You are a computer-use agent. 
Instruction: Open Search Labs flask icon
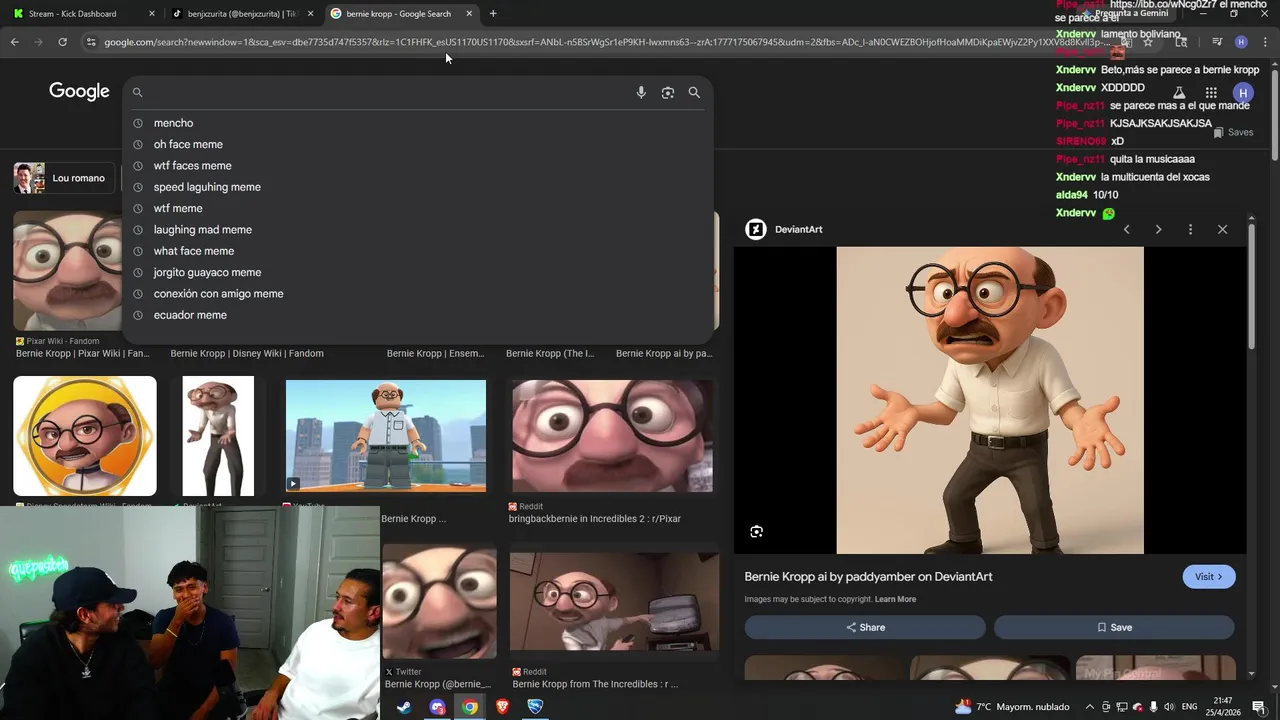tap(1179, 92)
